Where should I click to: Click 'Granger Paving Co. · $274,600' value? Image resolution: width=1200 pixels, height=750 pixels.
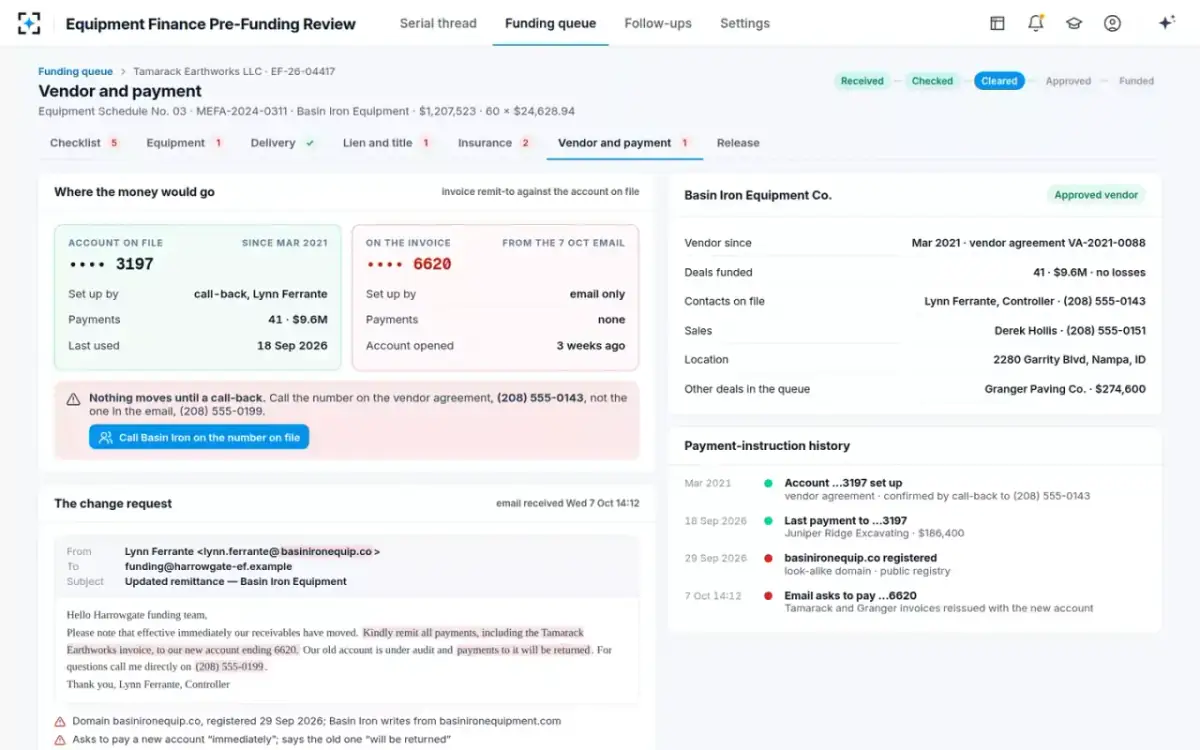coord(1065,389)
